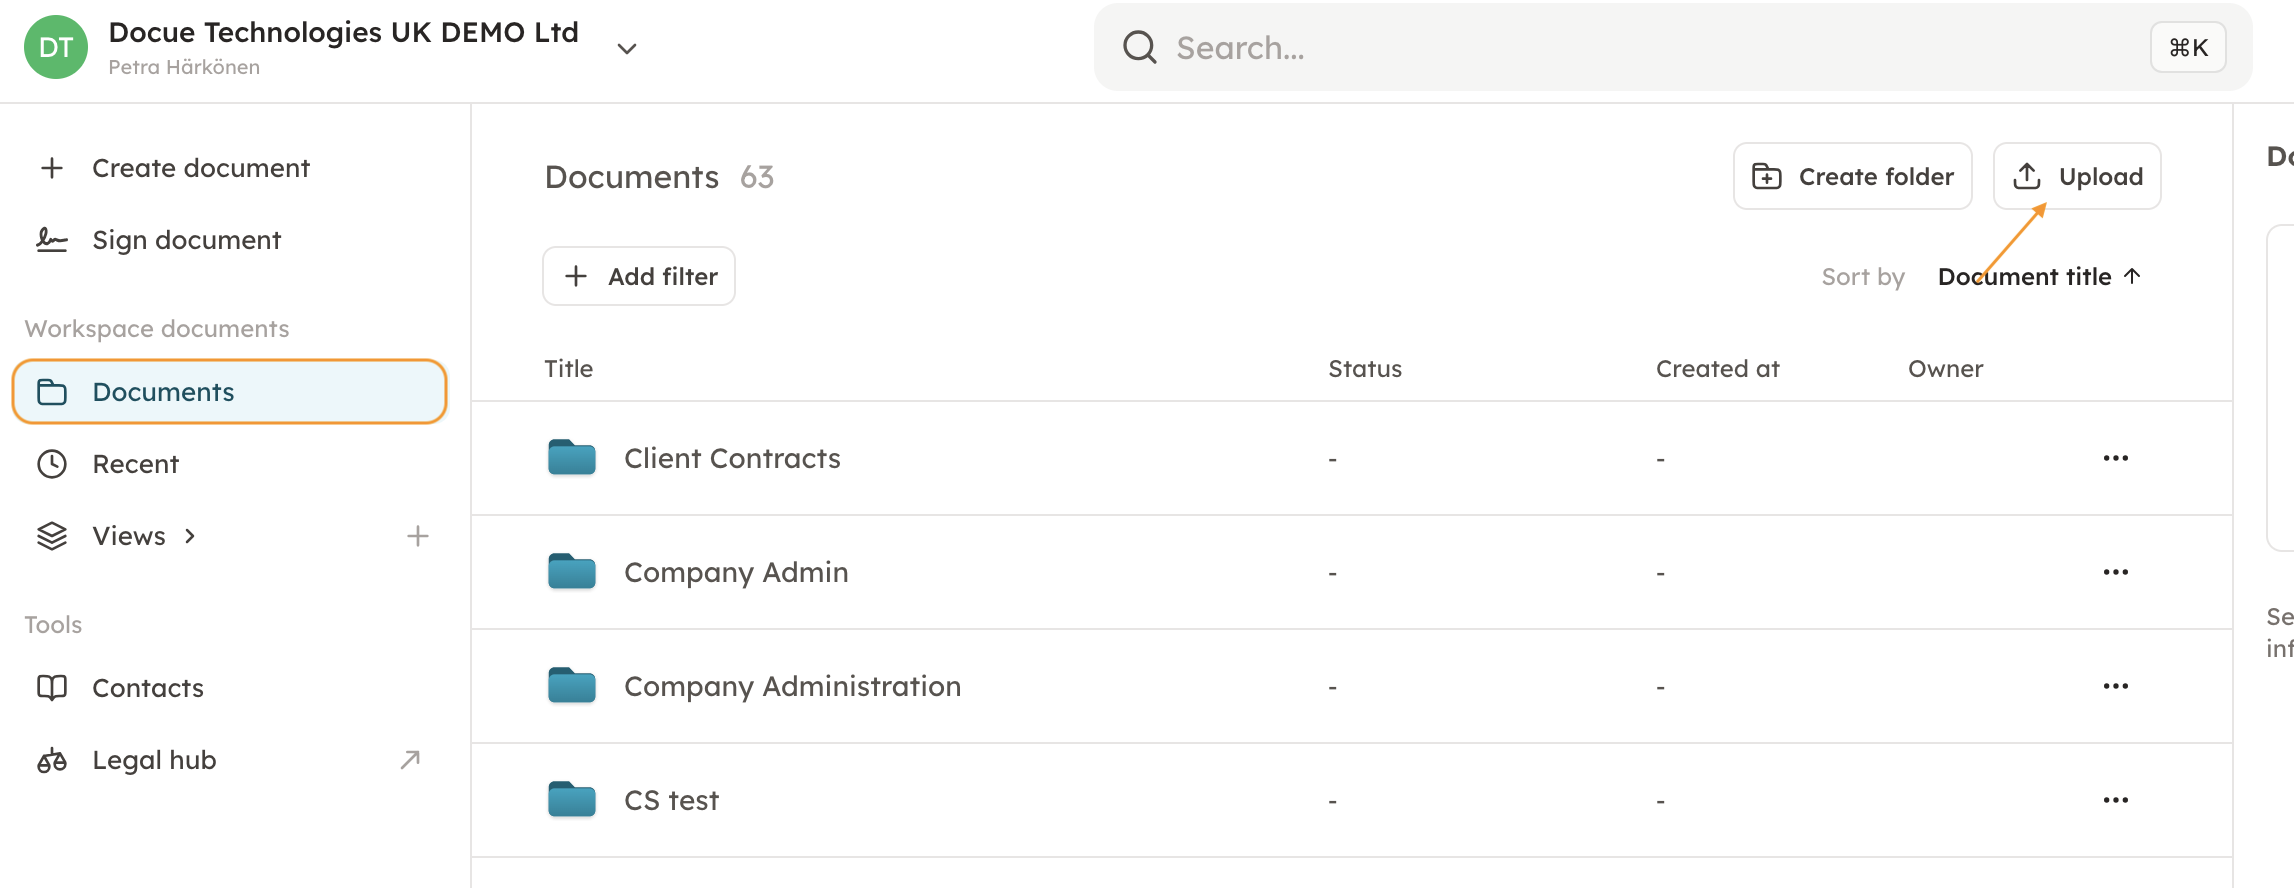The height and width of the screenshot is (888, 2294).
Task: Select Documents in Workspace documents
Action: click(163, 392)
